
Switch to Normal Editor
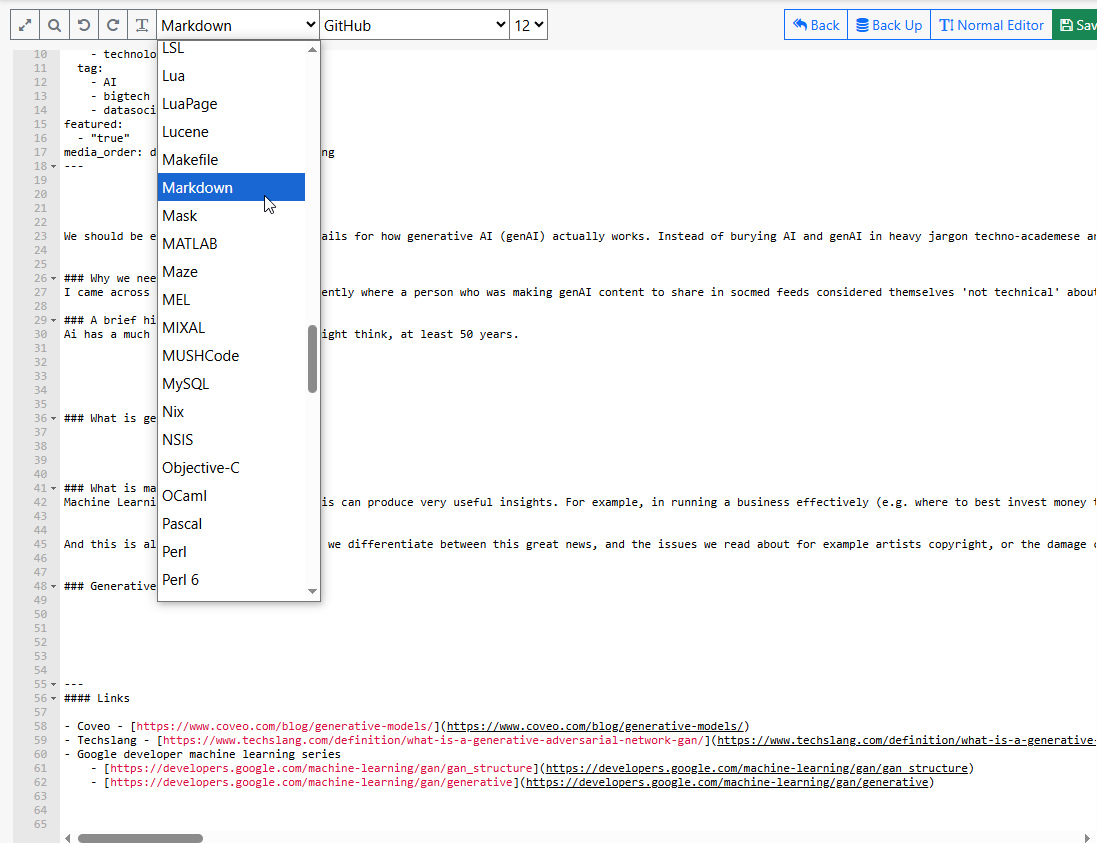click(x=991, y=25)
